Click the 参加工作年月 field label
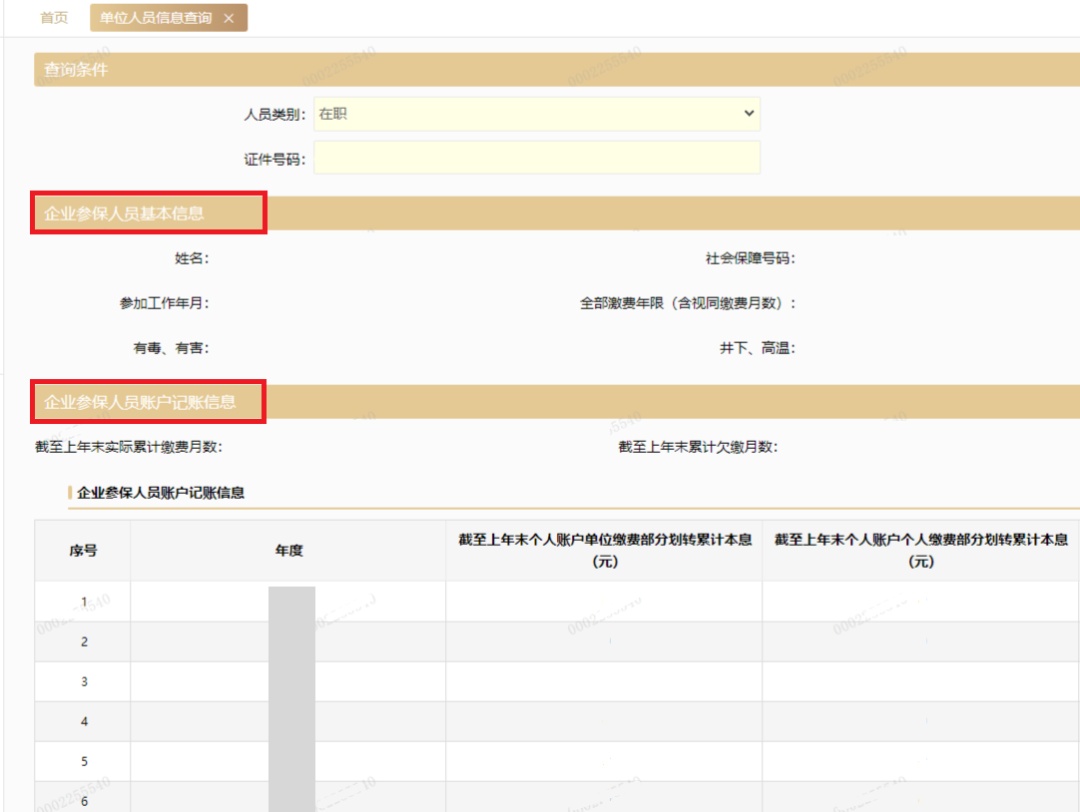The width and height of the screenshot is (1080, 812). [164, 303]
